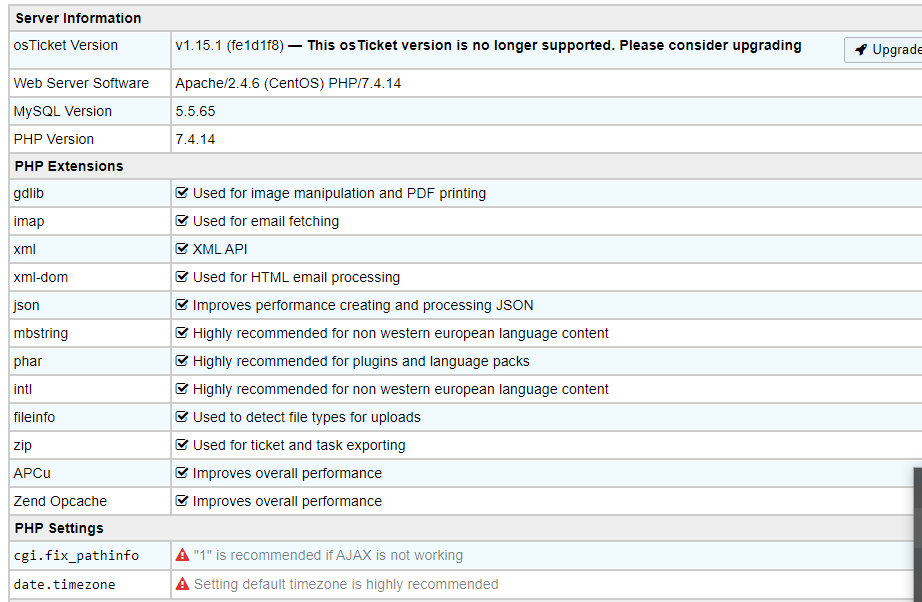Click the red warning icon for date.timezone

pos(182,584)
